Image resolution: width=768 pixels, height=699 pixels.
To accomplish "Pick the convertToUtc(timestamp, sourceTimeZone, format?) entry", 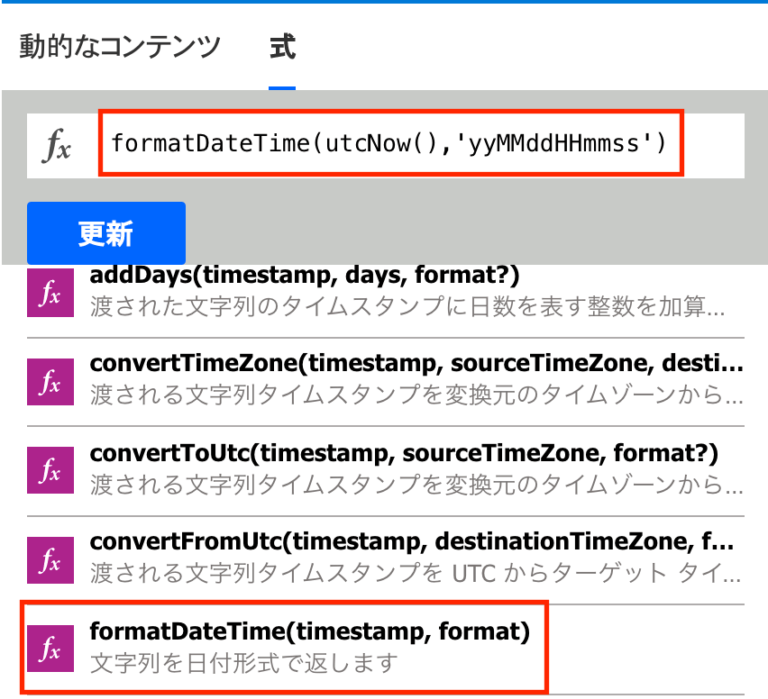I will (x=404, y=453).
